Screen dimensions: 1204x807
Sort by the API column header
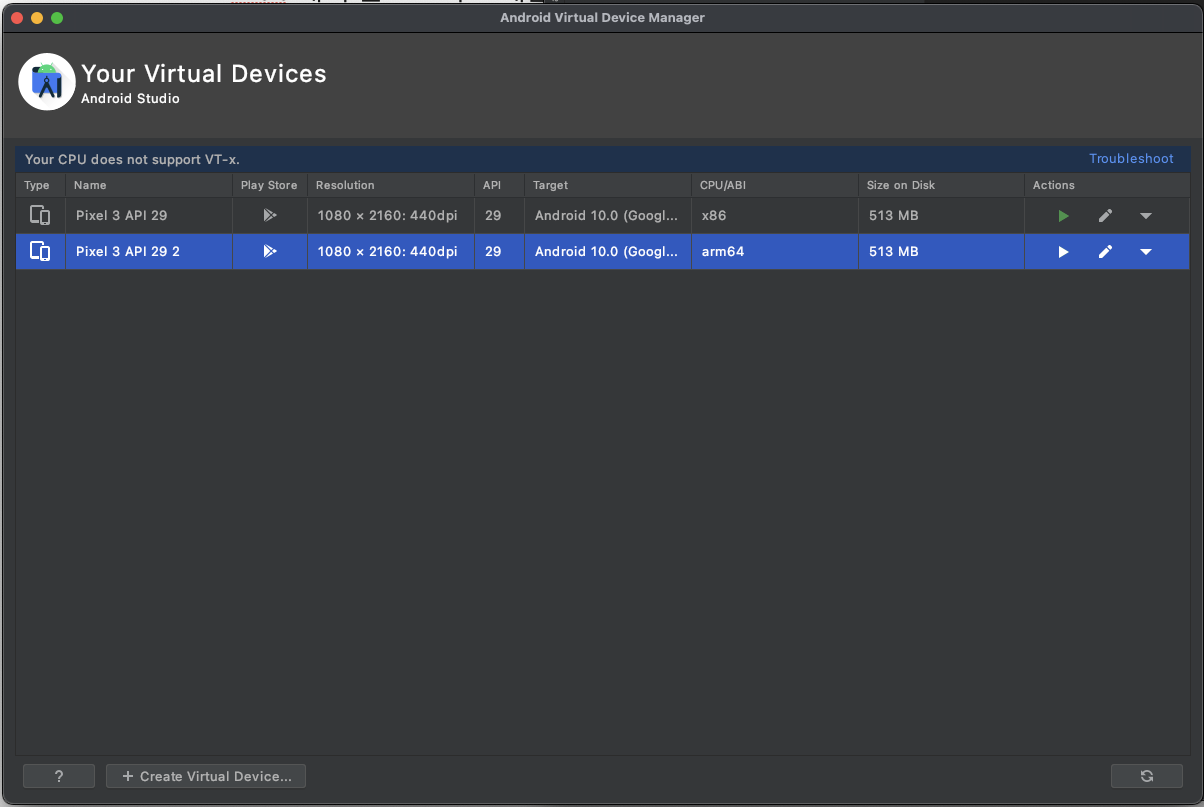click(499, 185)
